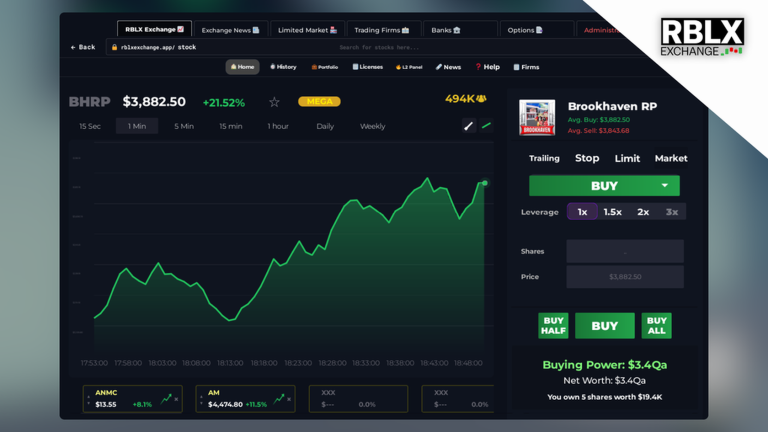Select the 5 Min chart interval

tap(184, 126)
